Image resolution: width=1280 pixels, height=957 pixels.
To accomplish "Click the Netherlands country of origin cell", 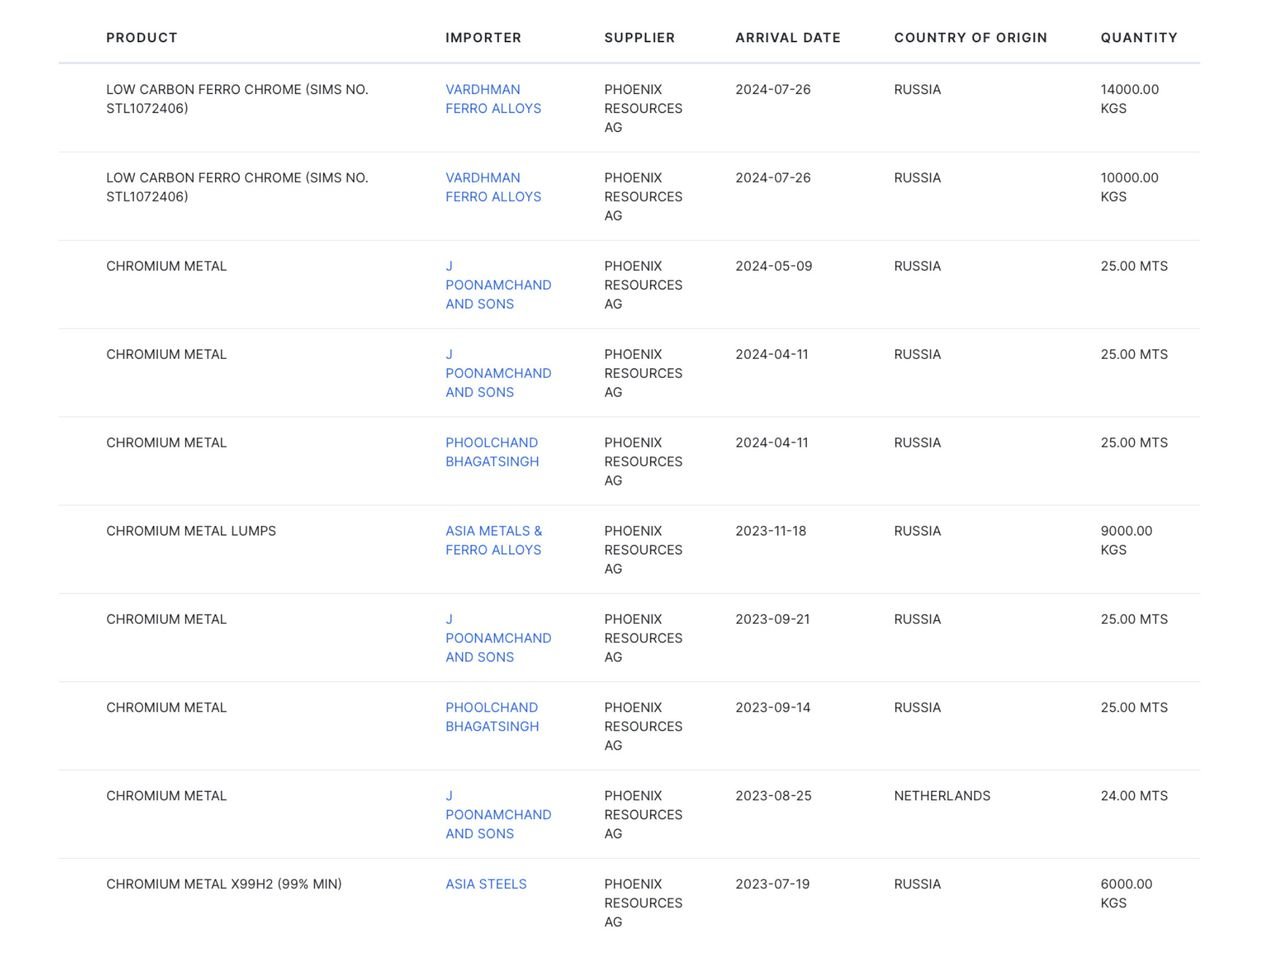I will click(x=942, y=796).
